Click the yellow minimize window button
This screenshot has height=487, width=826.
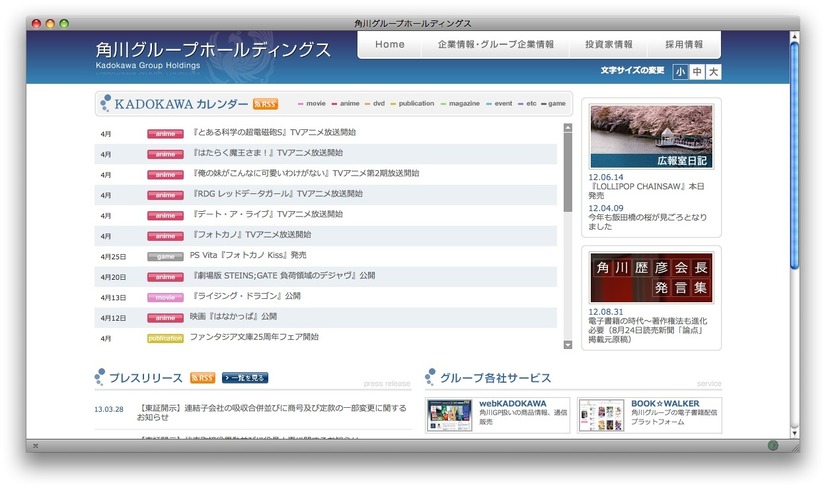[x=50, y=23]
